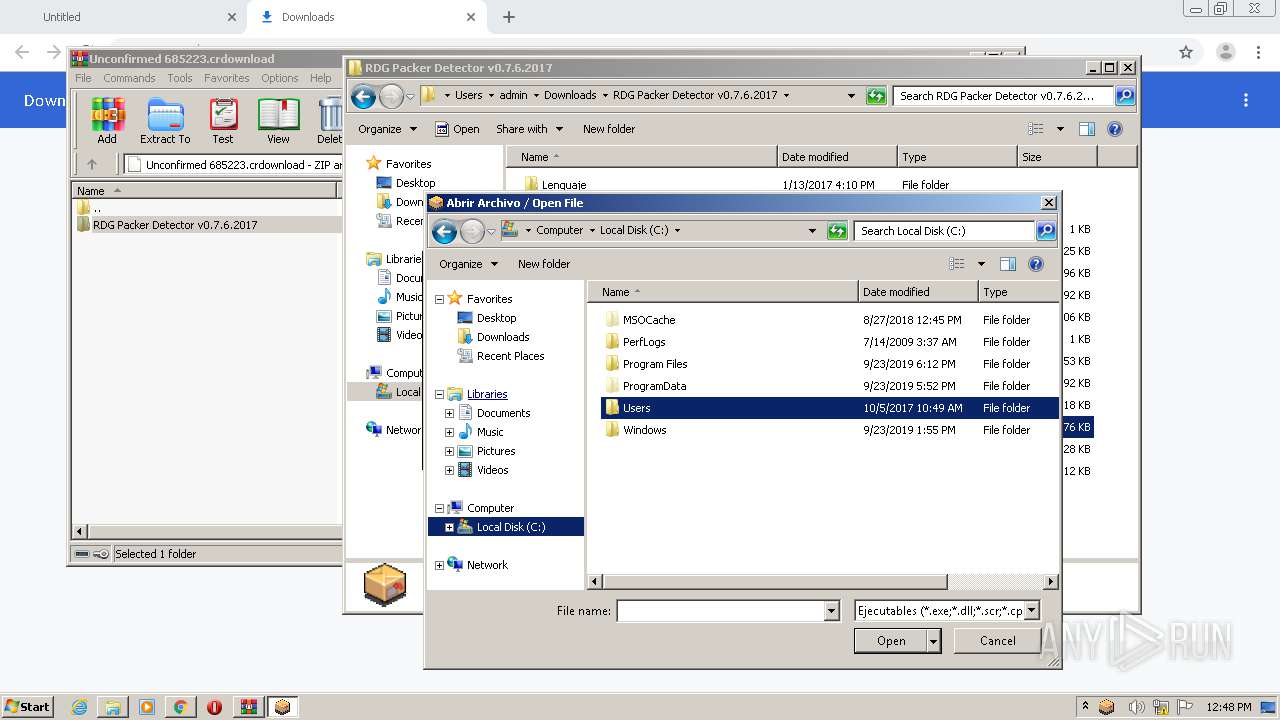Click New folder in RDG explorer toolbar
1280x720 pixels.
[609, 129]
